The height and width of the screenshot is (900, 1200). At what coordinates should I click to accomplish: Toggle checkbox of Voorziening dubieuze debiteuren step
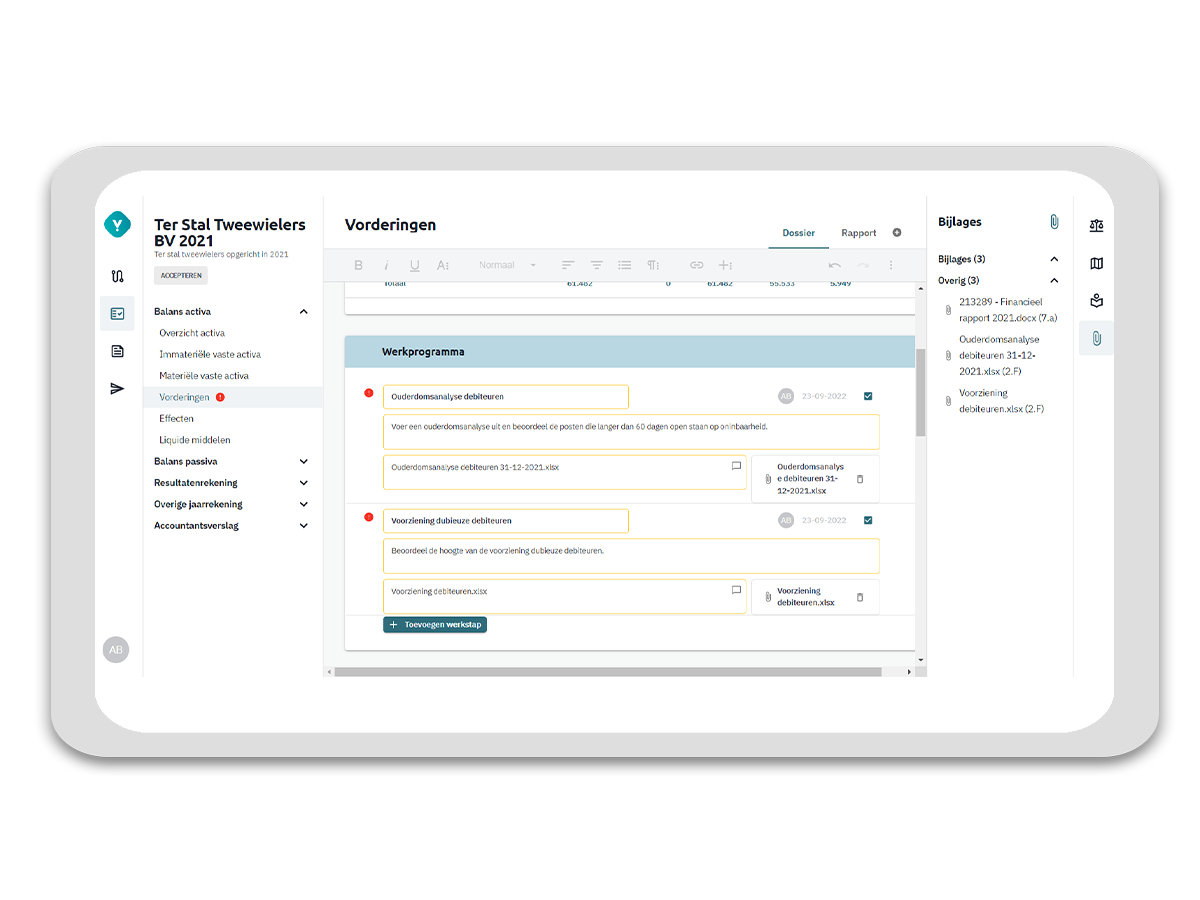point(868,520)
